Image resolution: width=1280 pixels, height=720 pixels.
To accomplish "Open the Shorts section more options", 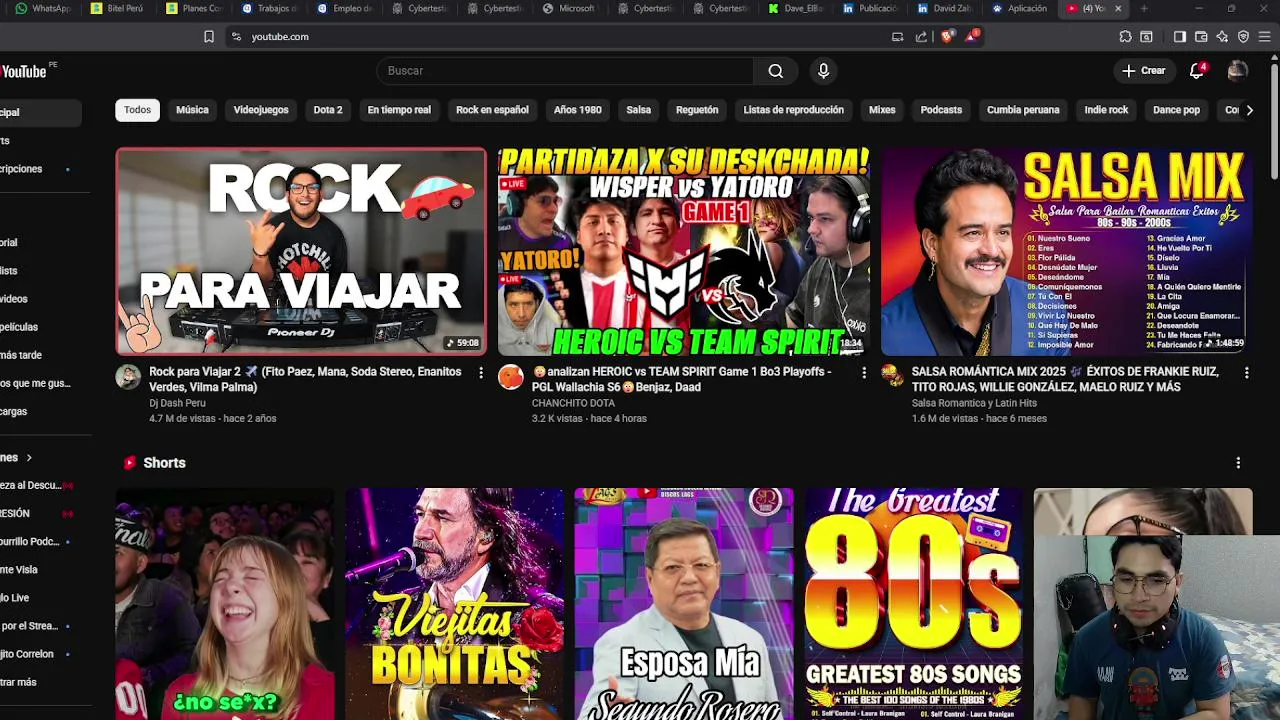I will [x=1238, y=463].
